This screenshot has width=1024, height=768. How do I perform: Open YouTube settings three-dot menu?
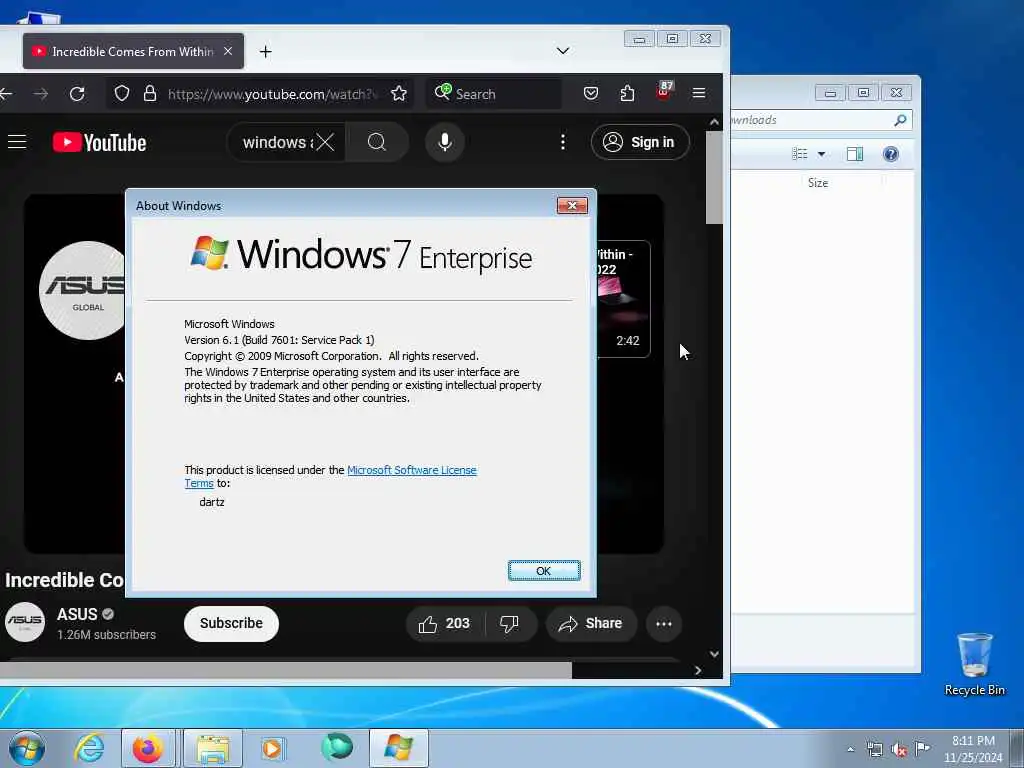[563, 142]
